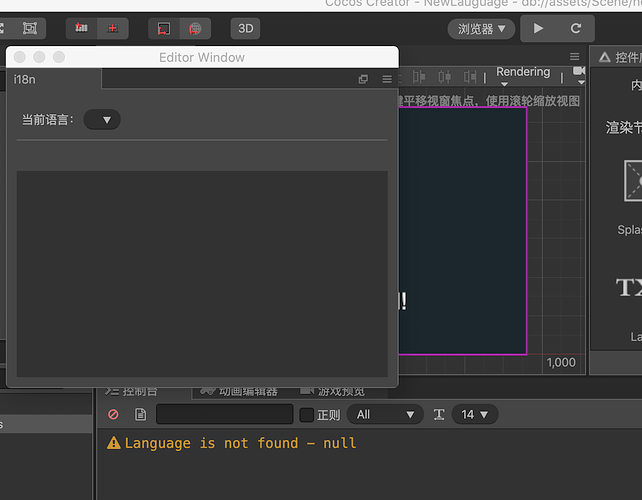Close the Editor Window
The width and height of the screenshot is (642, 500).
pos(20,57)
